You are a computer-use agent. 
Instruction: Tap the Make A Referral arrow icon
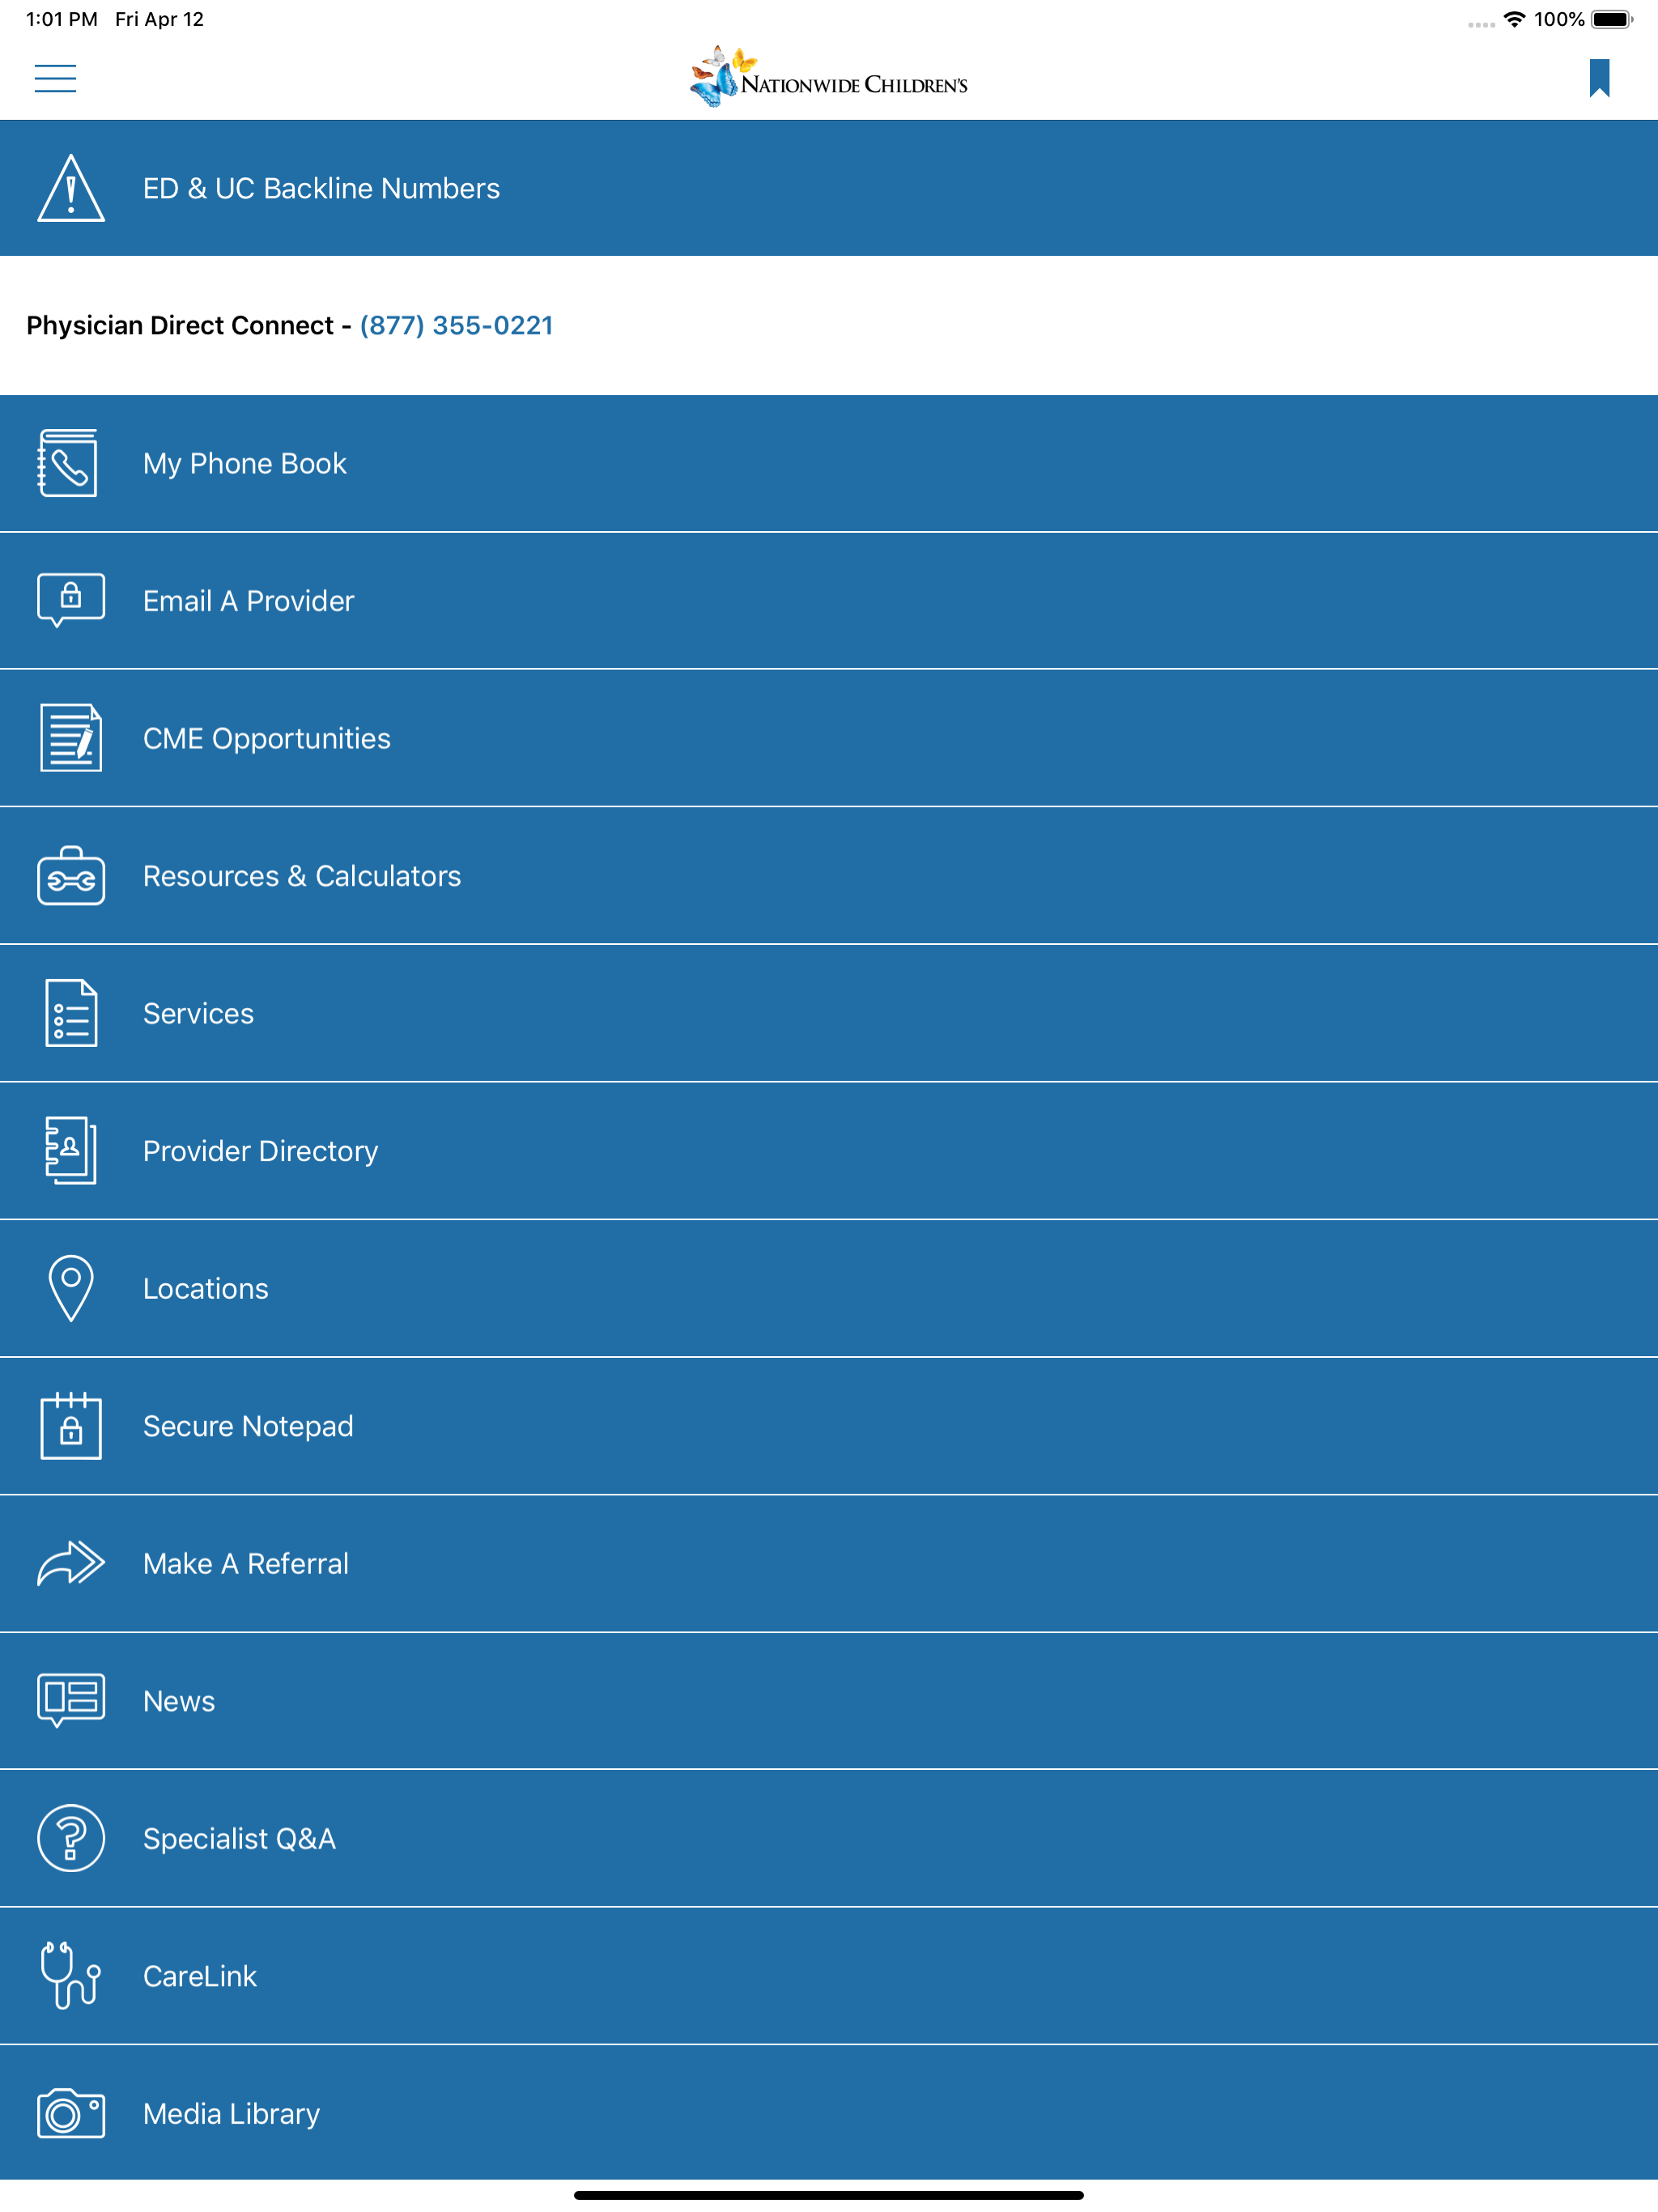tap(71, 1563)
